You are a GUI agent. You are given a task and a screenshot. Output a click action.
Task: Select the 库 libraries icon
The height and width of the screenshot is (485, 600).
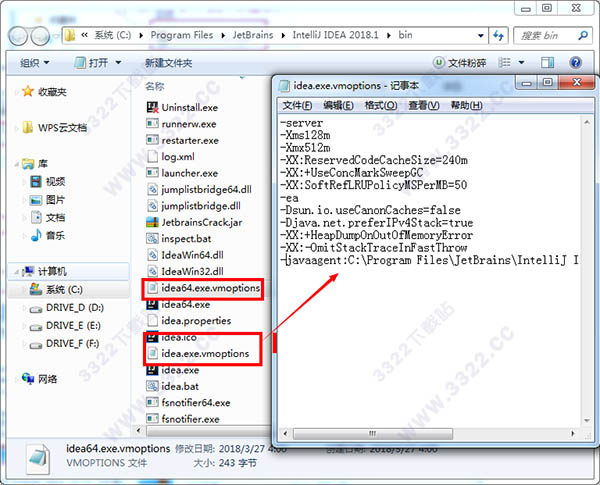click(28, 164)
